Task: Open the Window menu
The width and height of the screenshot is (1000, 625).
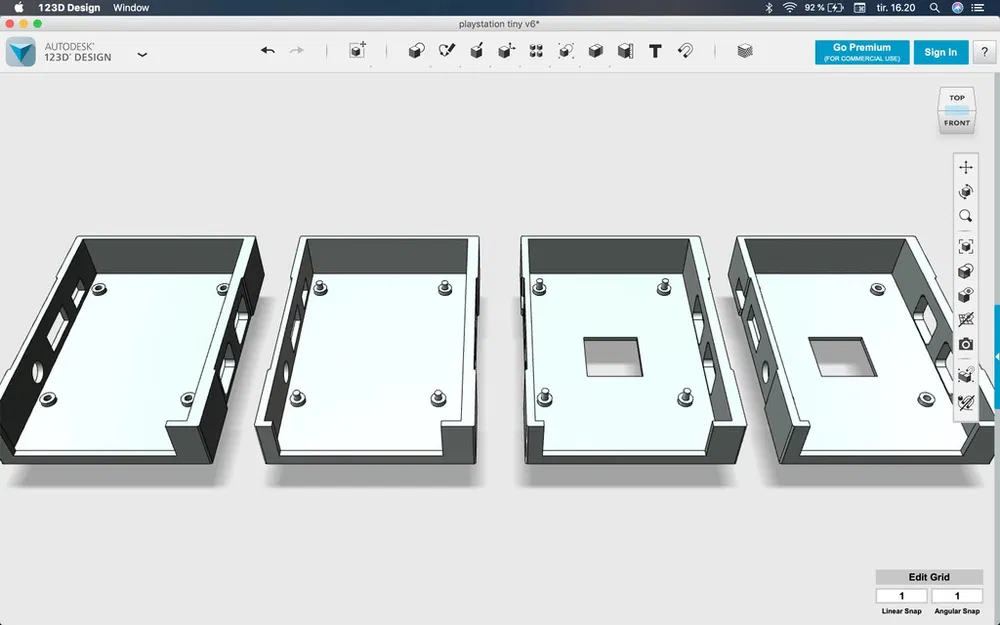Action: pos(131,8)
